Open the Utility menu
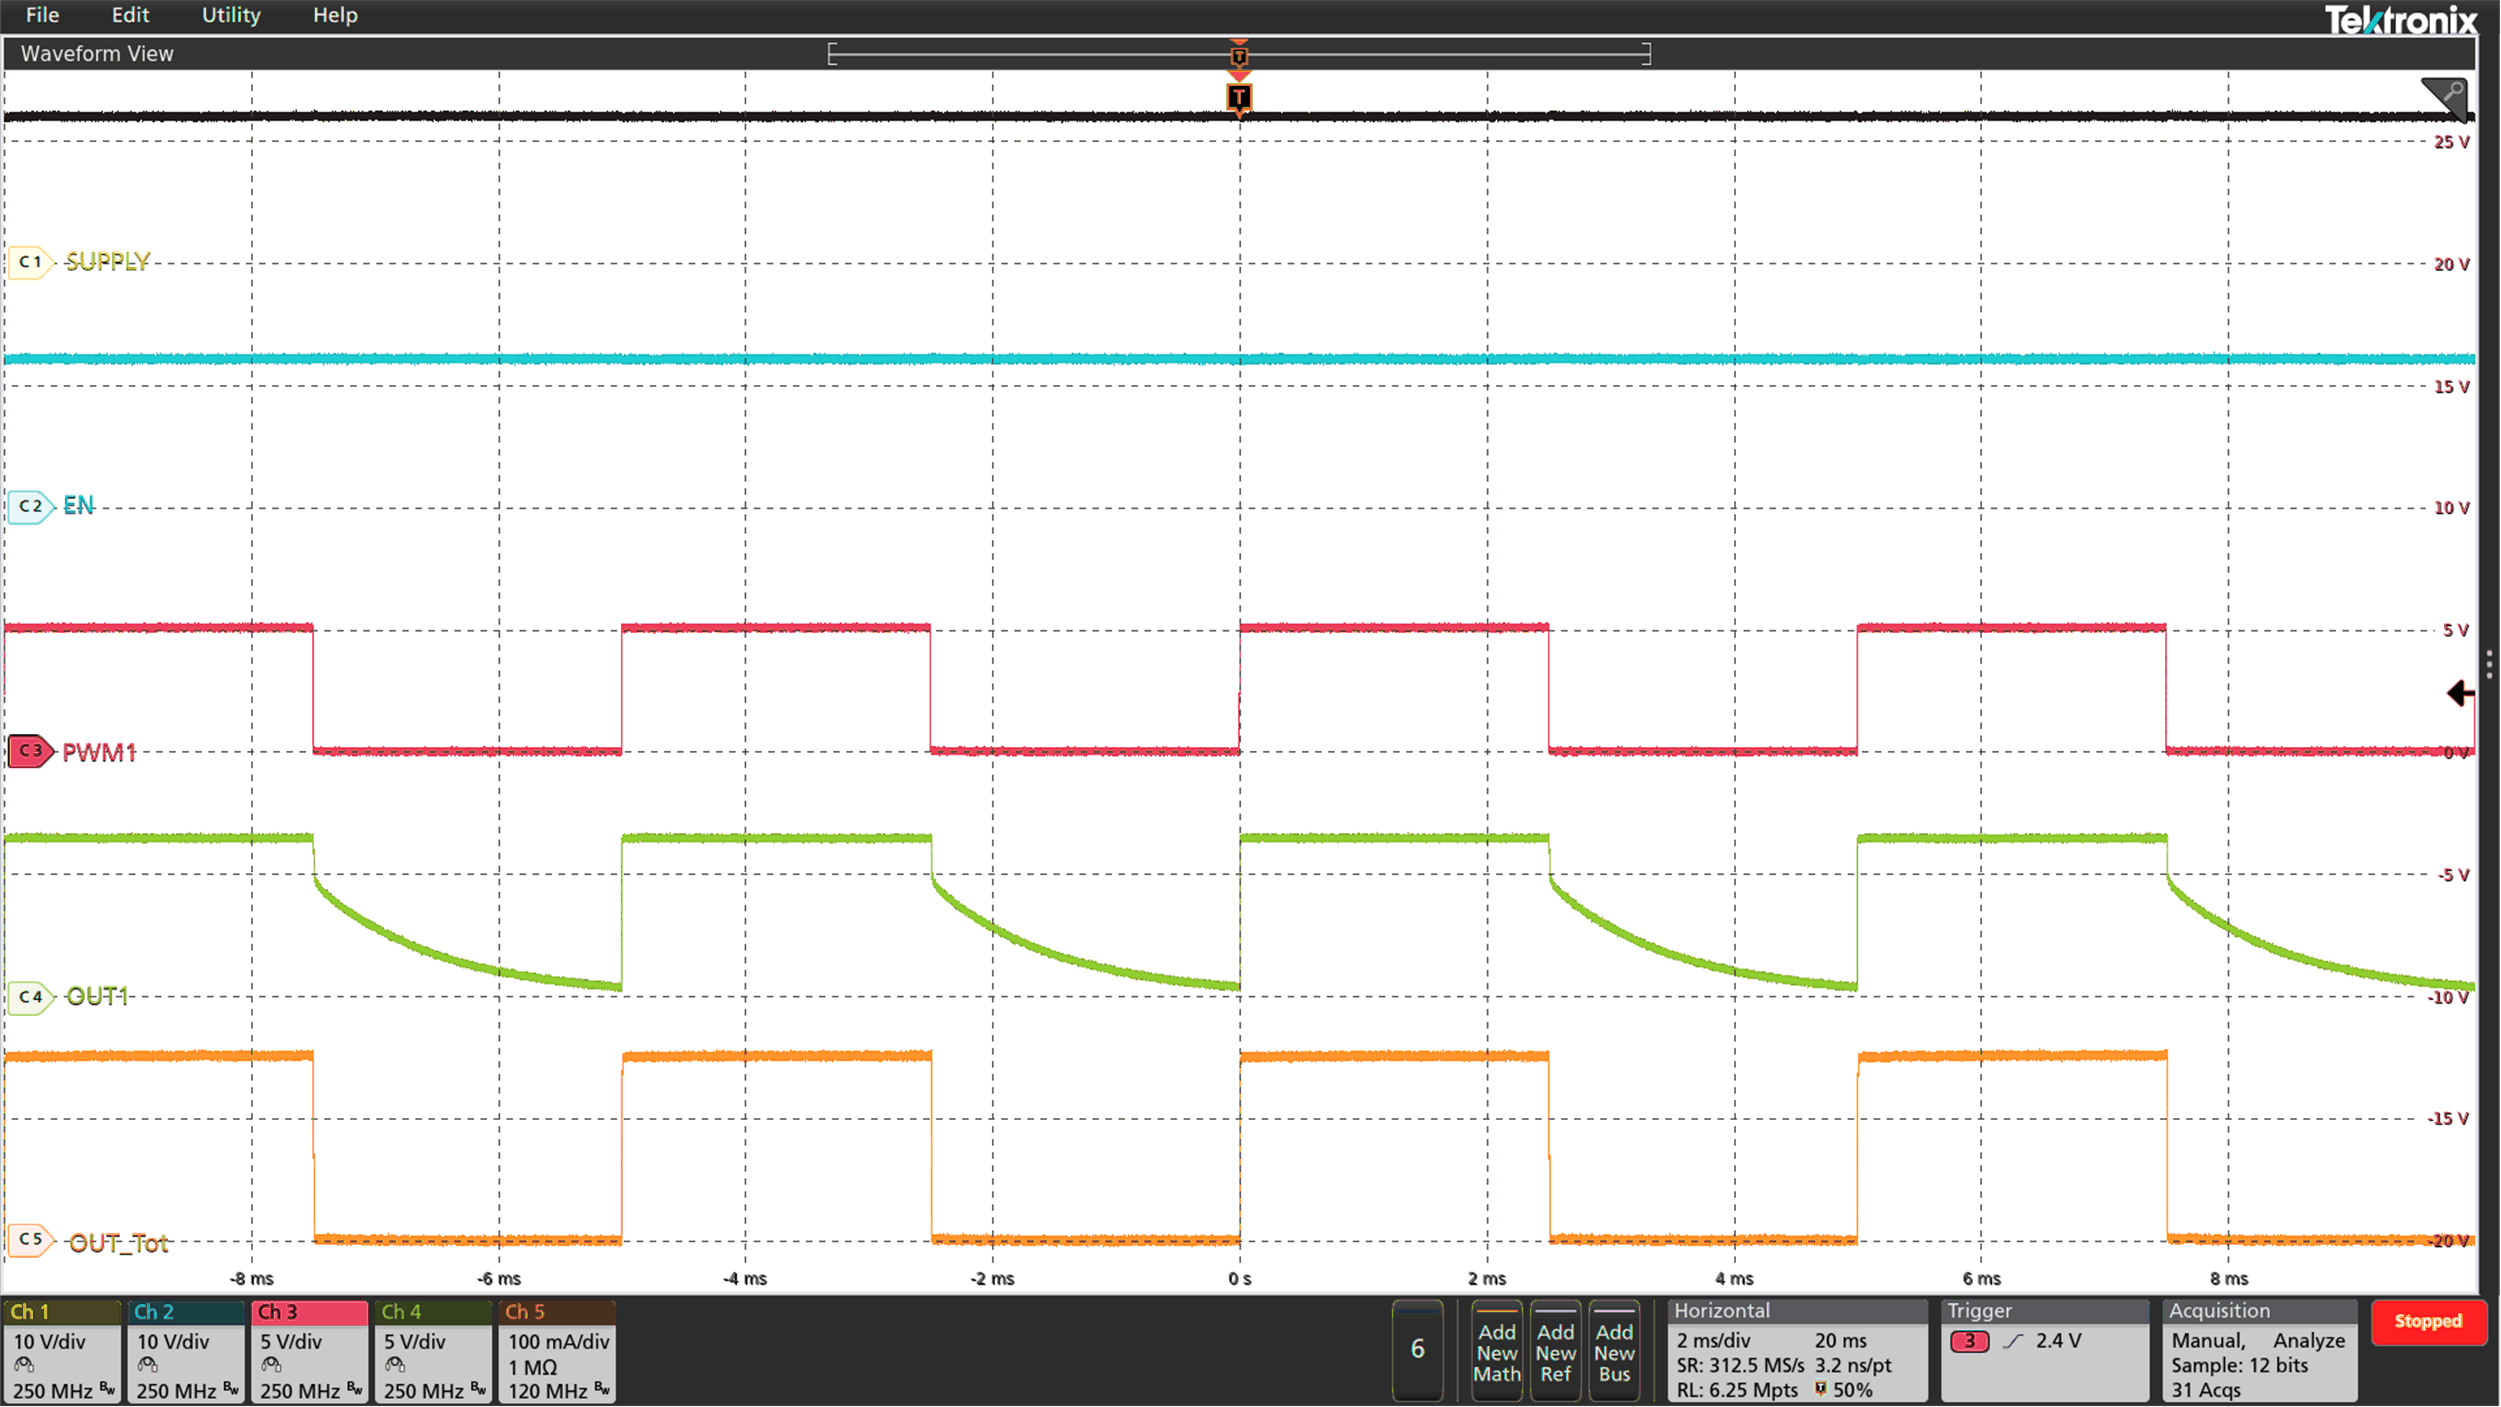Viewport: 2501px width, 1407px height. coord(230,15)
